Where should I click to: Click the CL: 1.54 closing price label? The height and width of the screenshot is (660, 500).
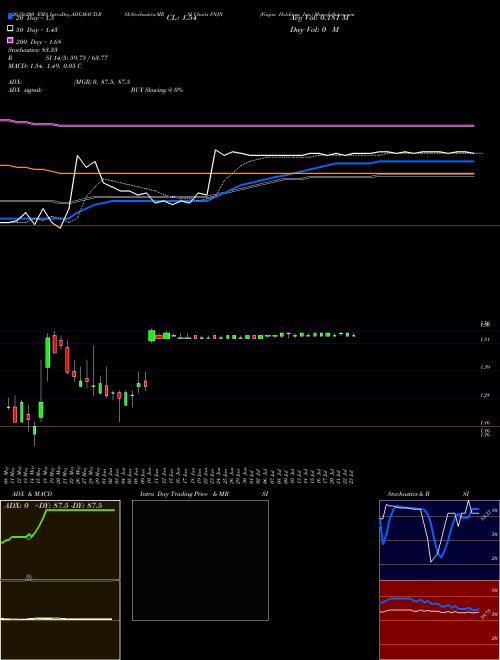(x=181, y=18)
